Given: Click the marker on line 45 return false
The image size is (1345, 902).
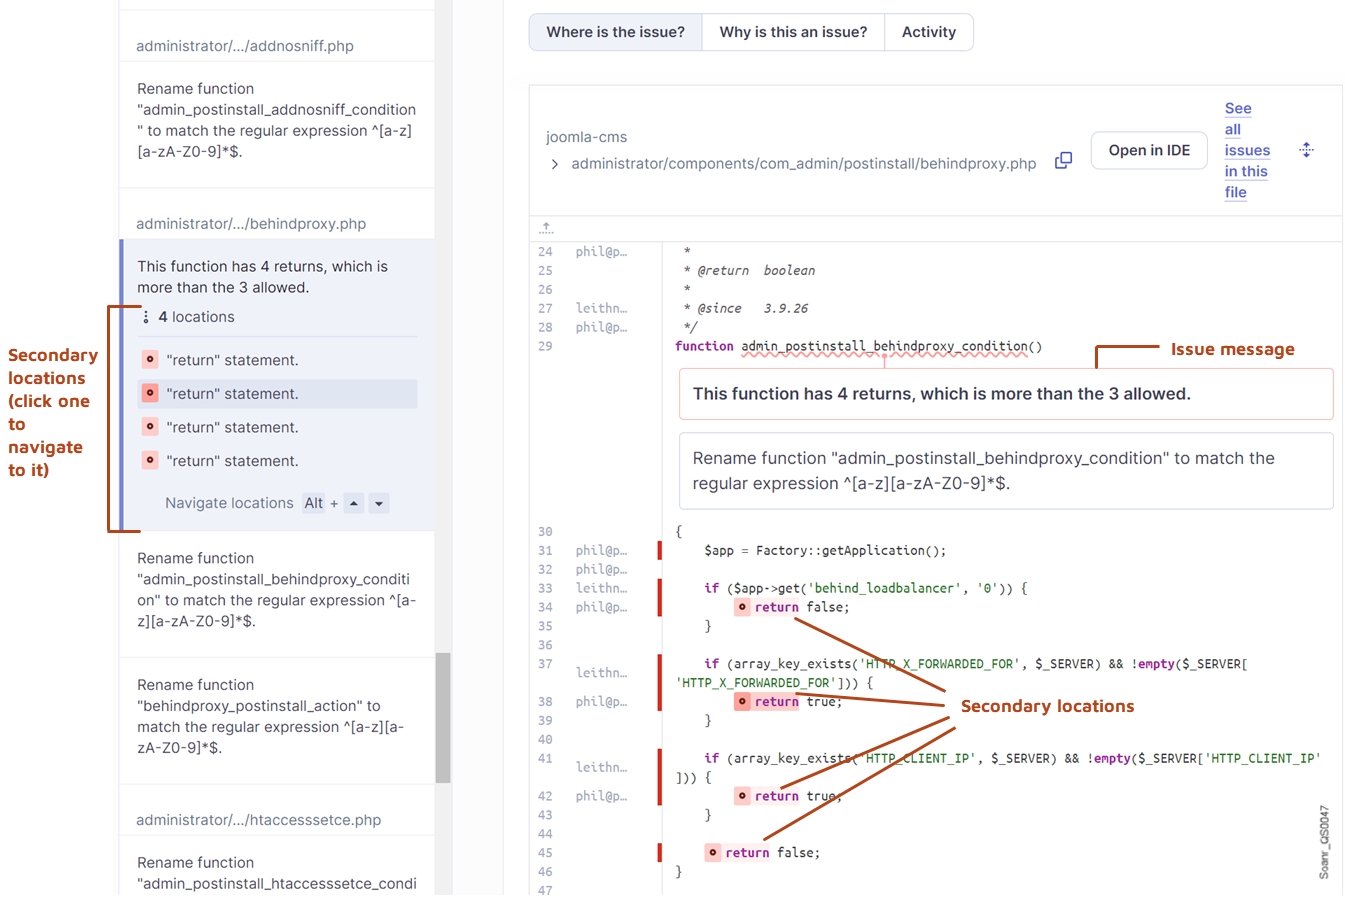Looking at the screenshot, I should (x=712, y=853).
